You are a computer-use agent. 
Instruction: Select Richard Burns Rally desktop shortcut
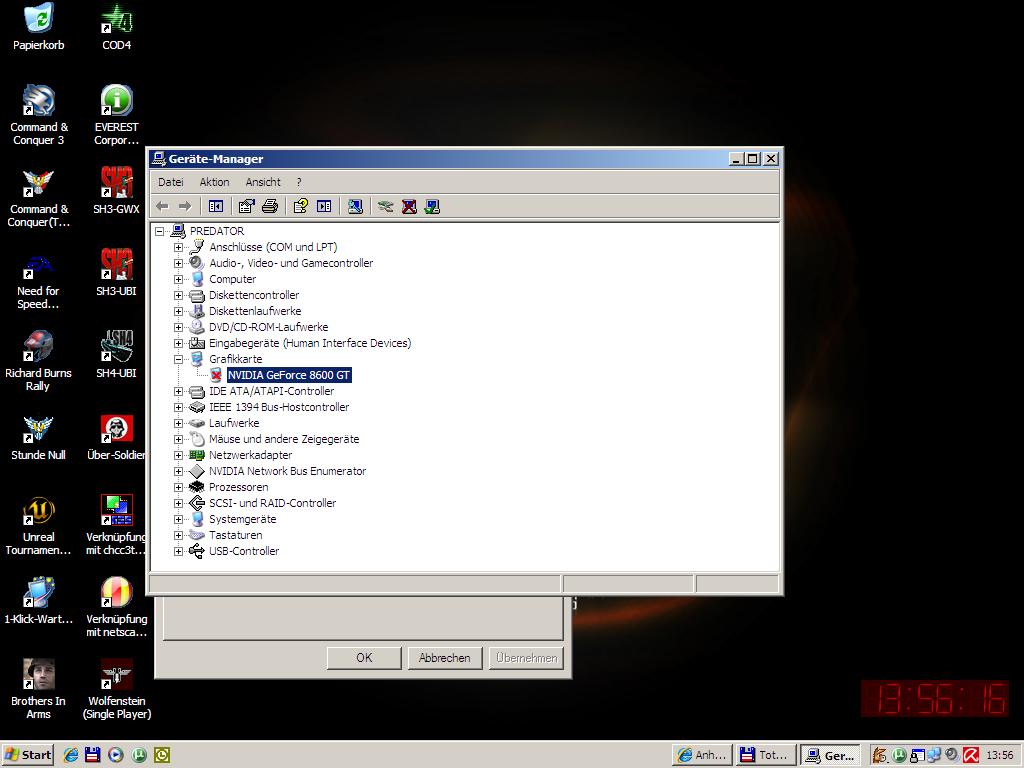[x=38, y=361]
